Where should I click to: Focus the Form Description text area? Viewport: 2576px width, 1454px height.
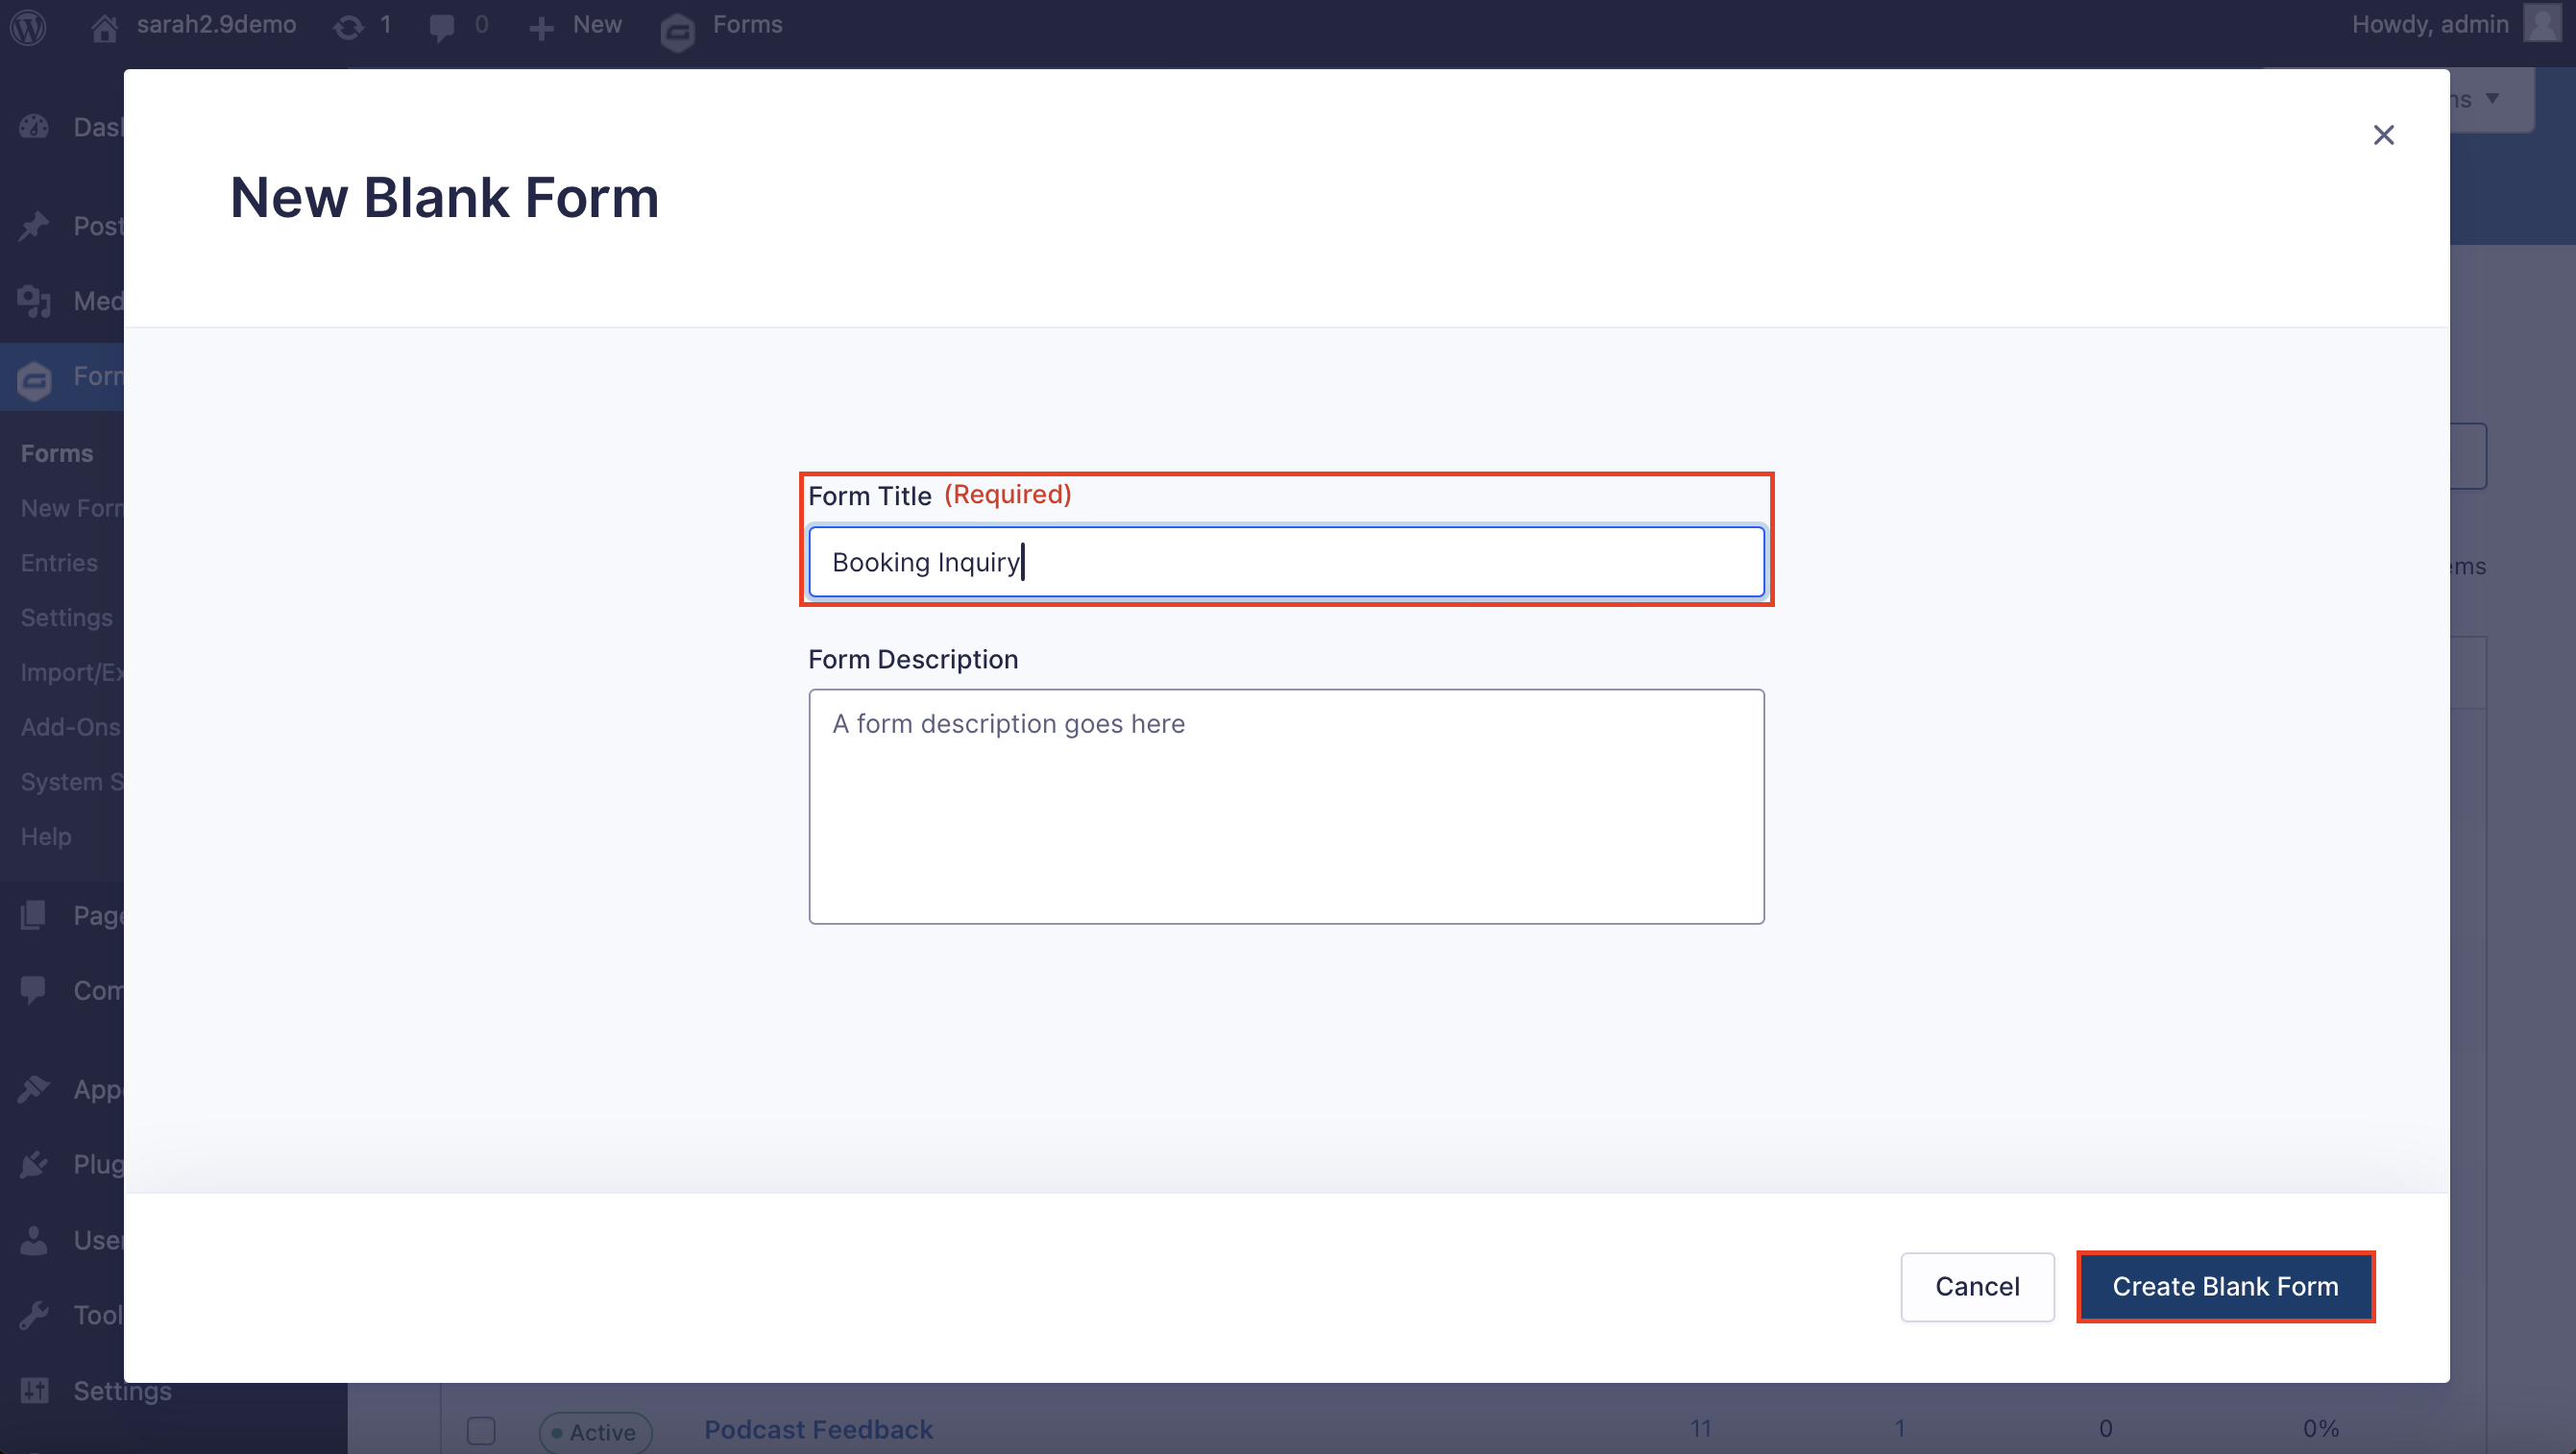pyautogui.click(x=1286, y=806)
